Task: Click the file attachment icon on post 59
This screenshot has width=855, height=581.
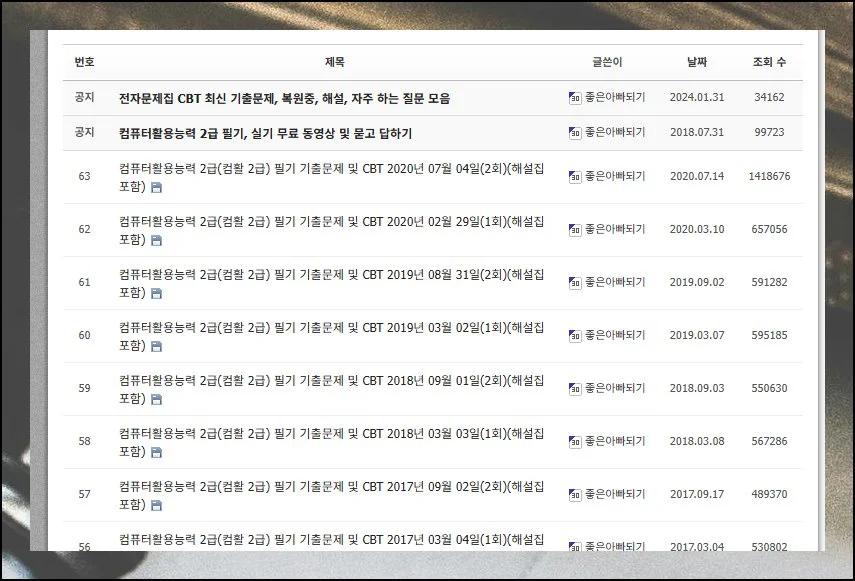Action: point(156,399)
